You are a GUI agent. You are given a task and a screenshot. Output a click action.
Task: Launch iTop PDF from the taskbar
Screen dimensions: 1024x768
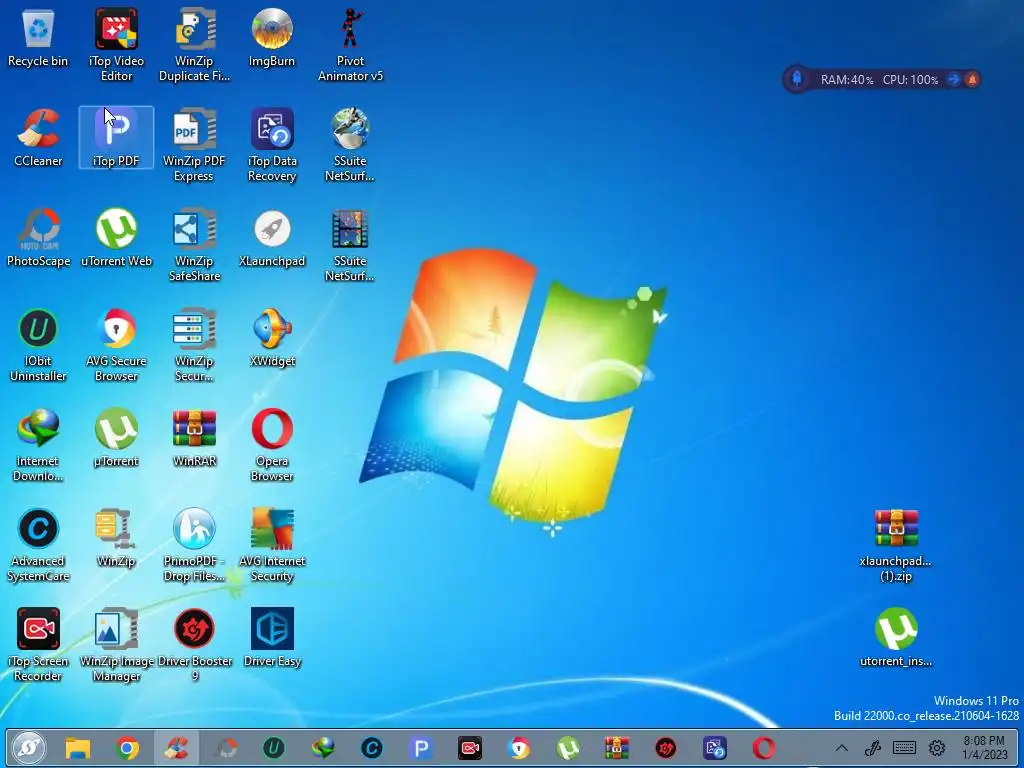point(421,748)
